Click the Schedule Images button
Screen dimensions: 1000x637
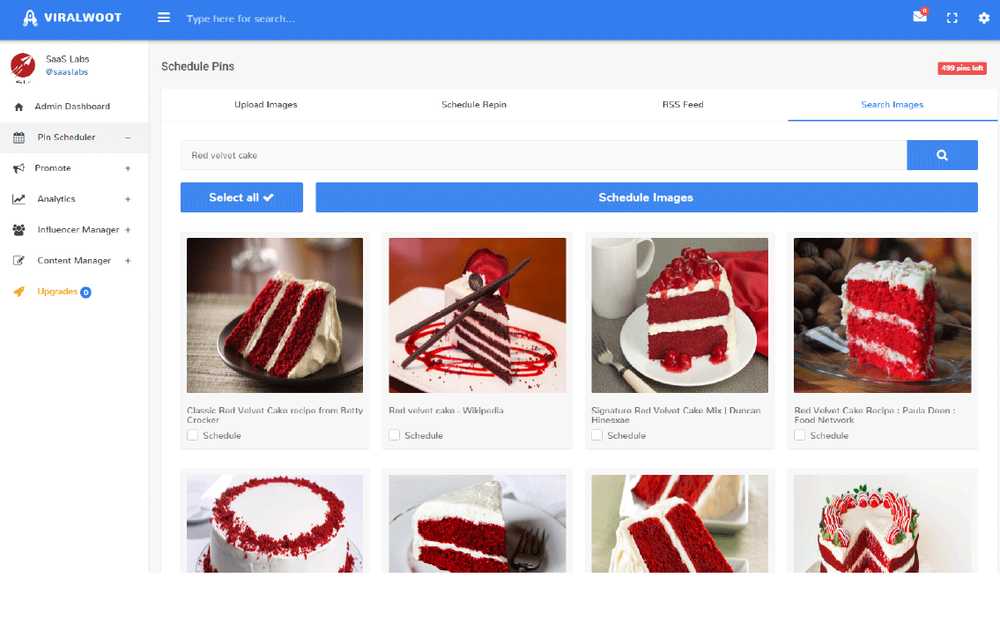(x=646, y=197)
